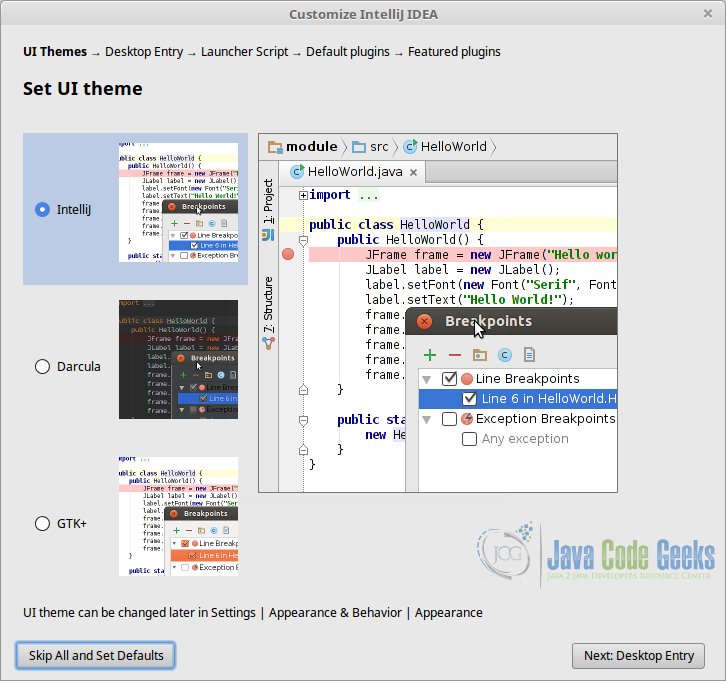Click the Launcher Script step label
Image resolution: width=726 pixels, height=681 pixels.
pyautogui.click(x=244, y=51)
